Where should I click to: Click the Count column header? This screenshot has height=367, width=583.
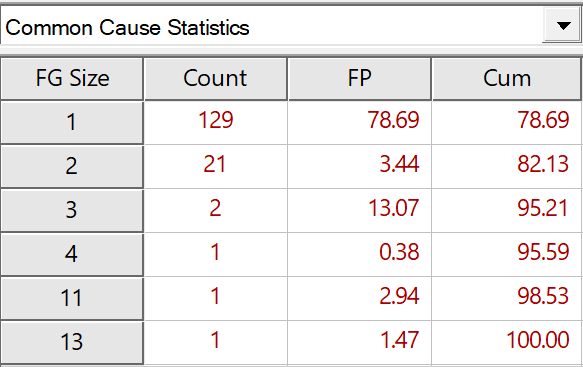(215, 78)
